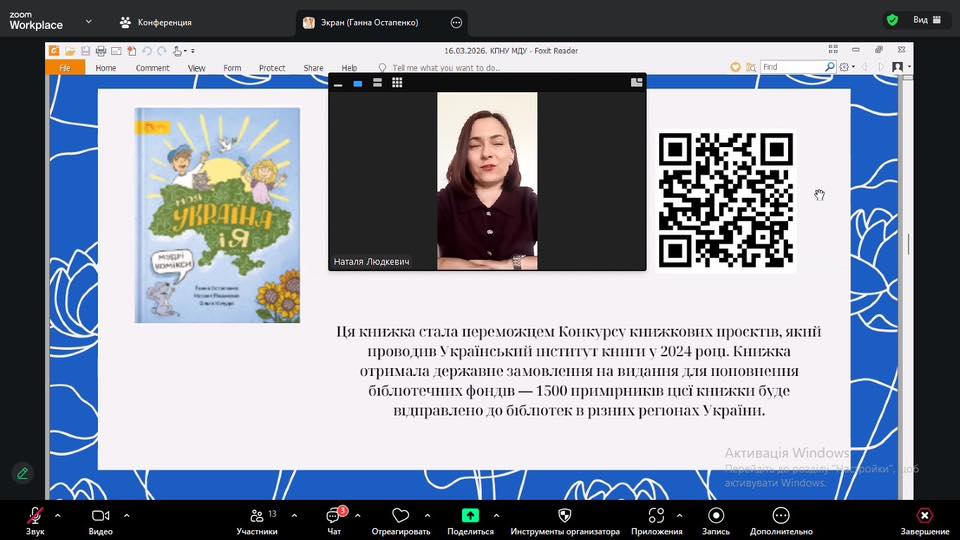Open the Приложения apps icon
960x540 pixels.
(x=656, y=518)
